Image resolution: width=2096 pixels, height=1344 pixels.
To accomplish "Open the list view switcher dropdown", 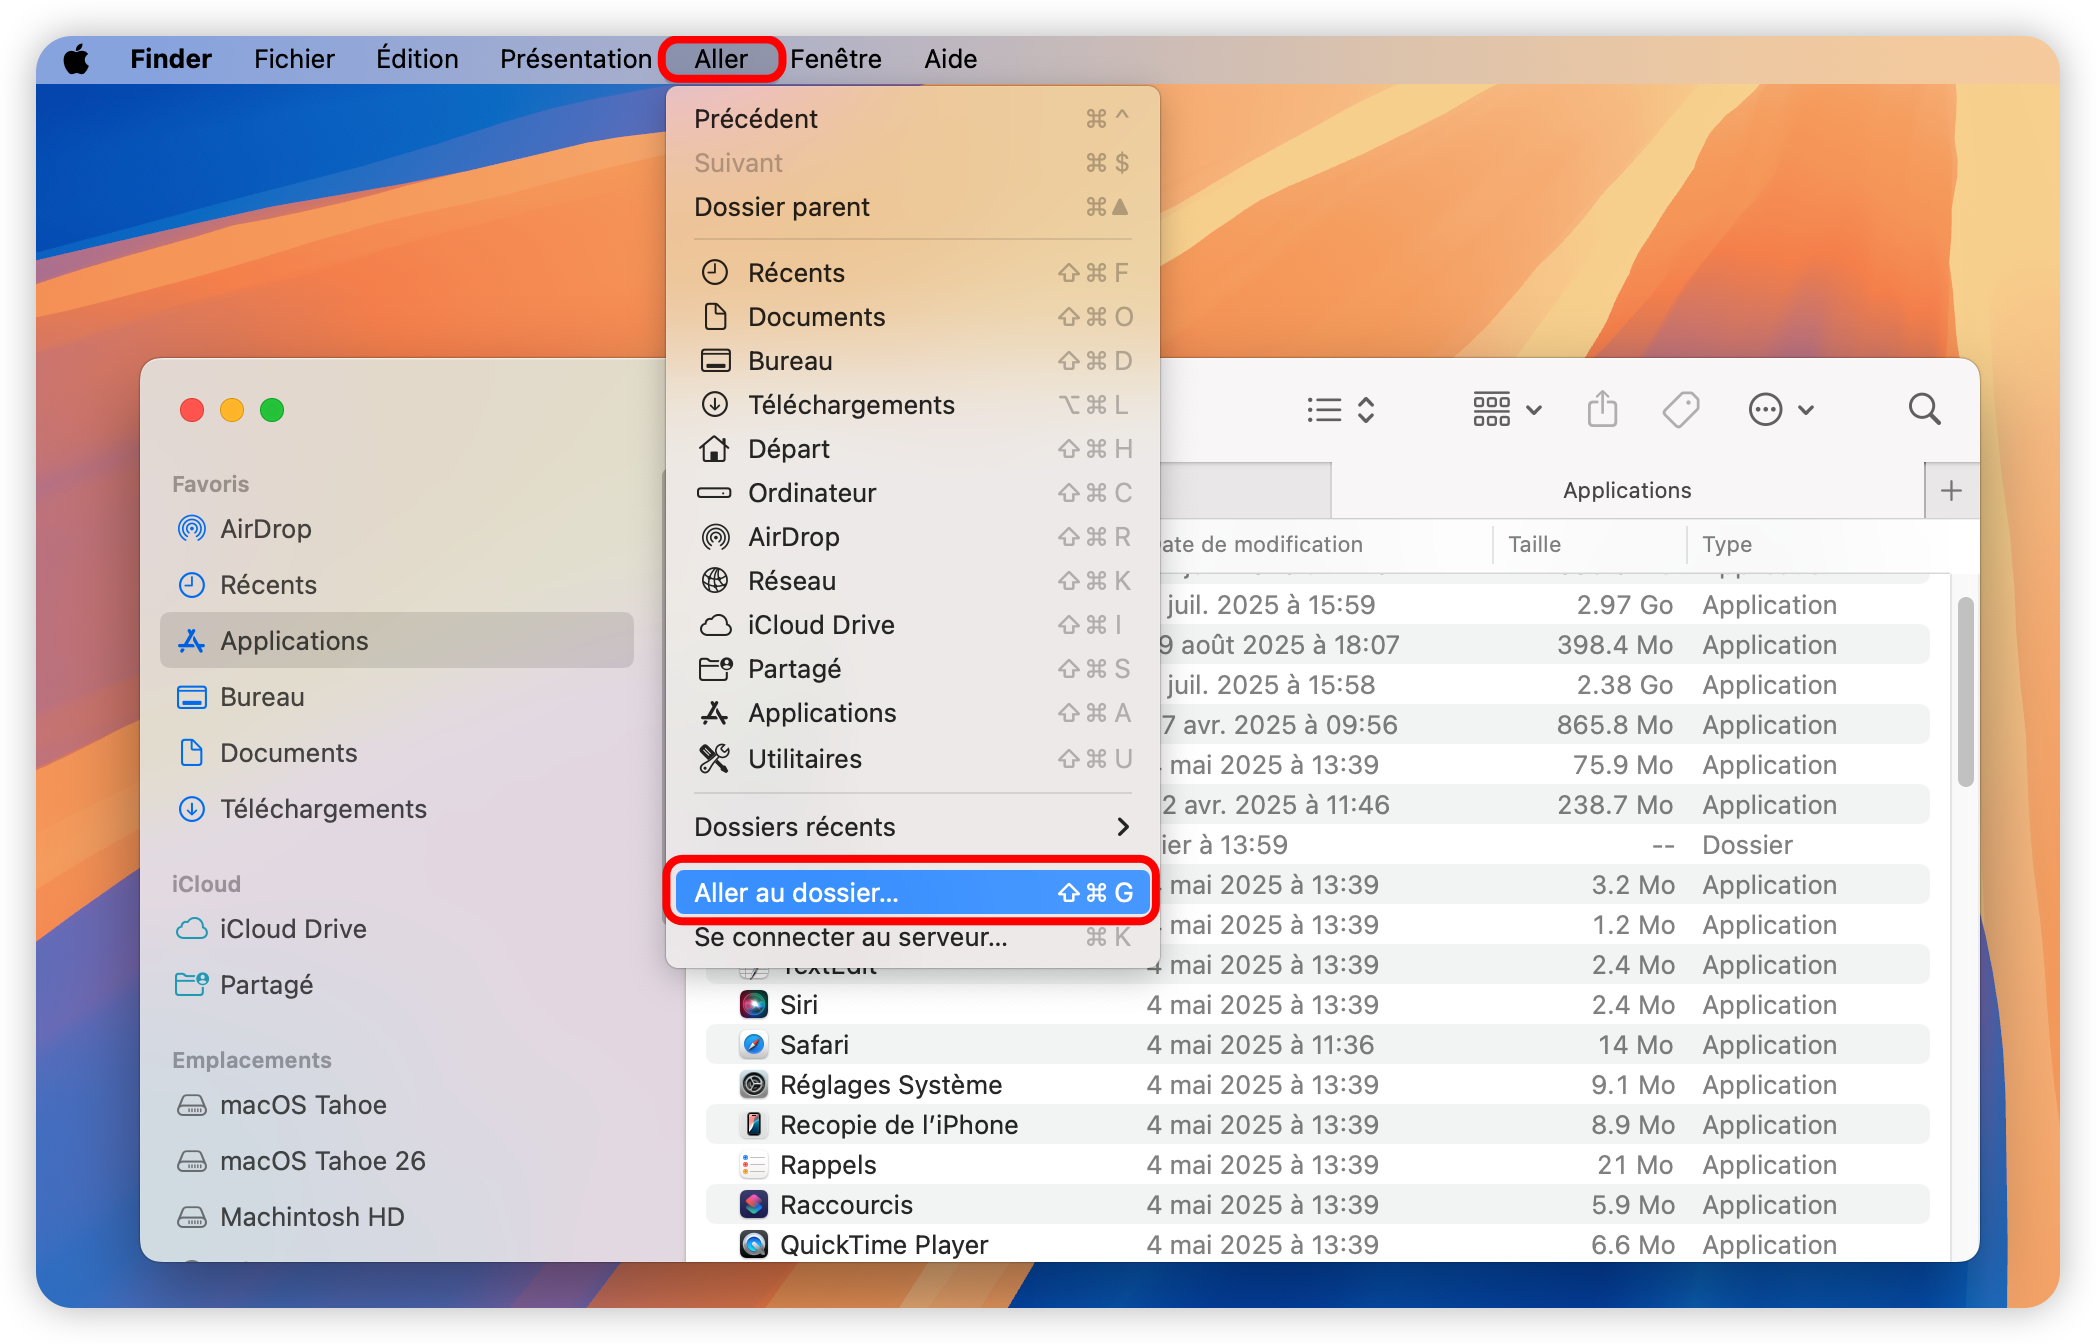I will tap(1341, 409).
